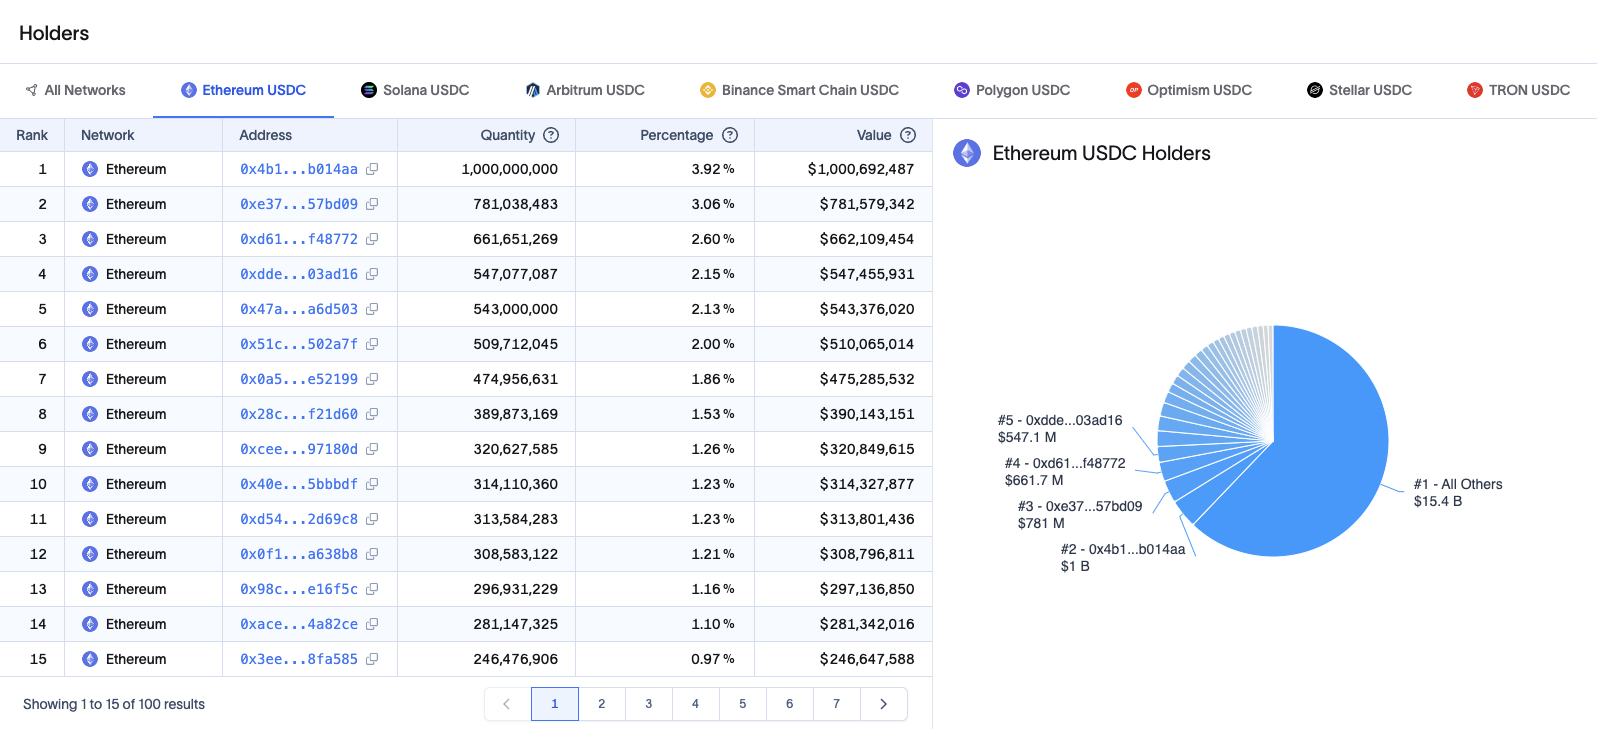The height and width of the screenshot is (729, 1597).
Task: Go to page 4 of results
Action: point(696,704)
